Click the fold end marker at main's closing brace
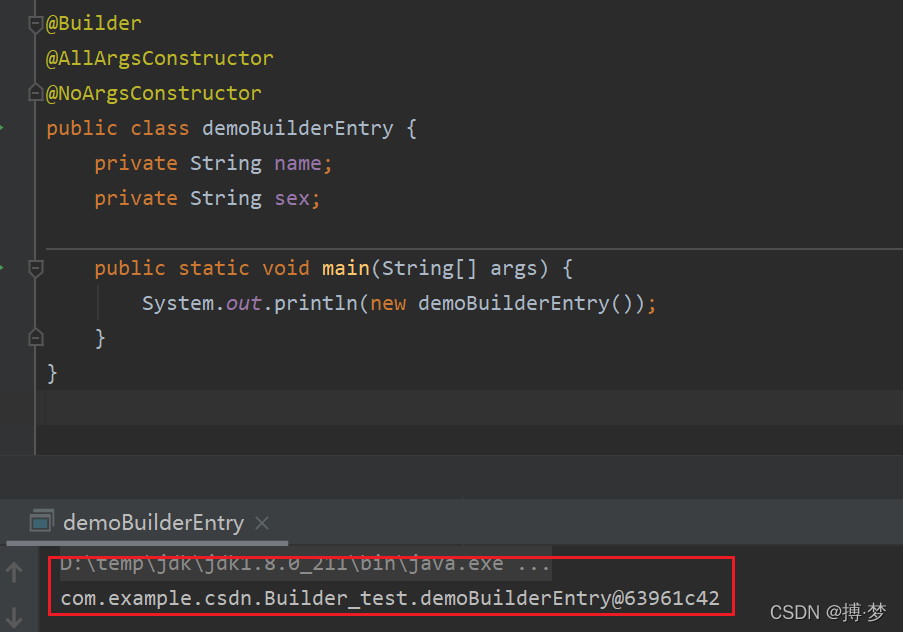Viewport: 903px width, 632px height. pos(36,338)
